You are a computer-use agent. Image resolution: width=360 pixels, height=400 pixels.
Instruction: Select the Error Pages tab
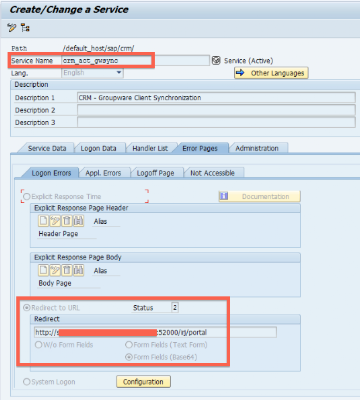click(200, 148)
